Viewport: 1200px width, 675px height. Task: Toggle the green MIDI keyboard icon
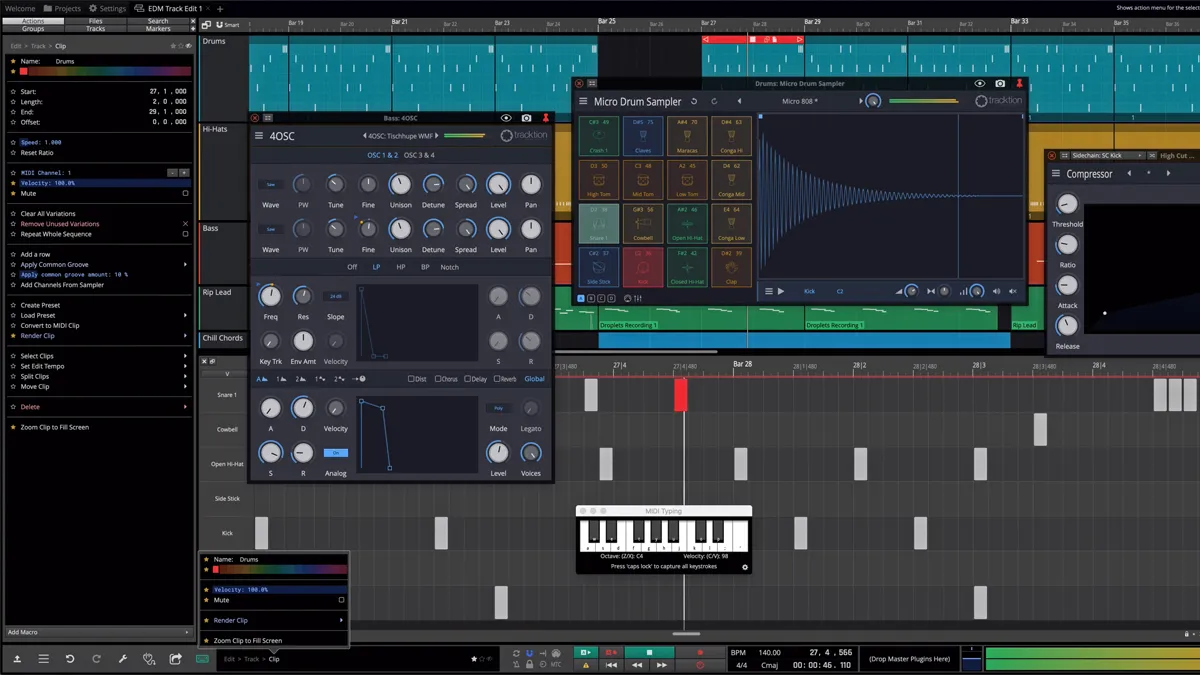pos(202,659)
